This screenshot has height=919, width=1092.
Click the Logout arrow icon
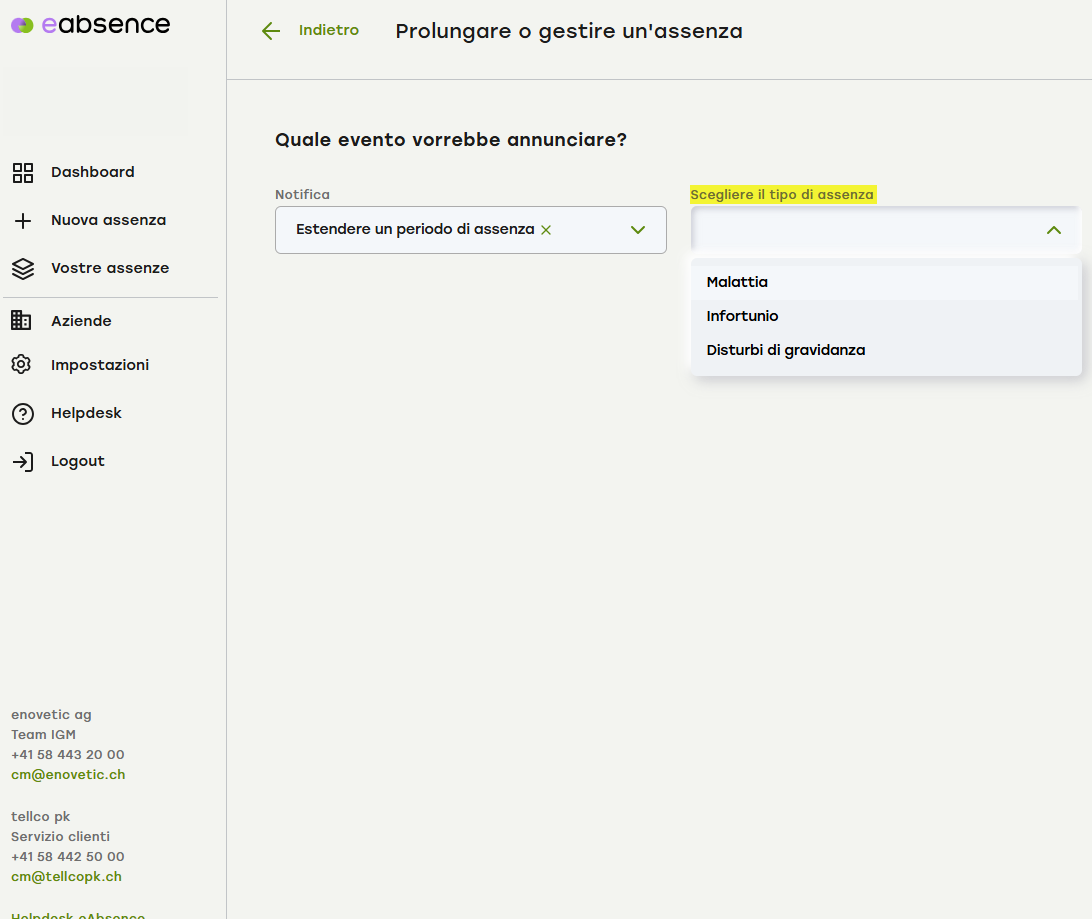[22, 461]
